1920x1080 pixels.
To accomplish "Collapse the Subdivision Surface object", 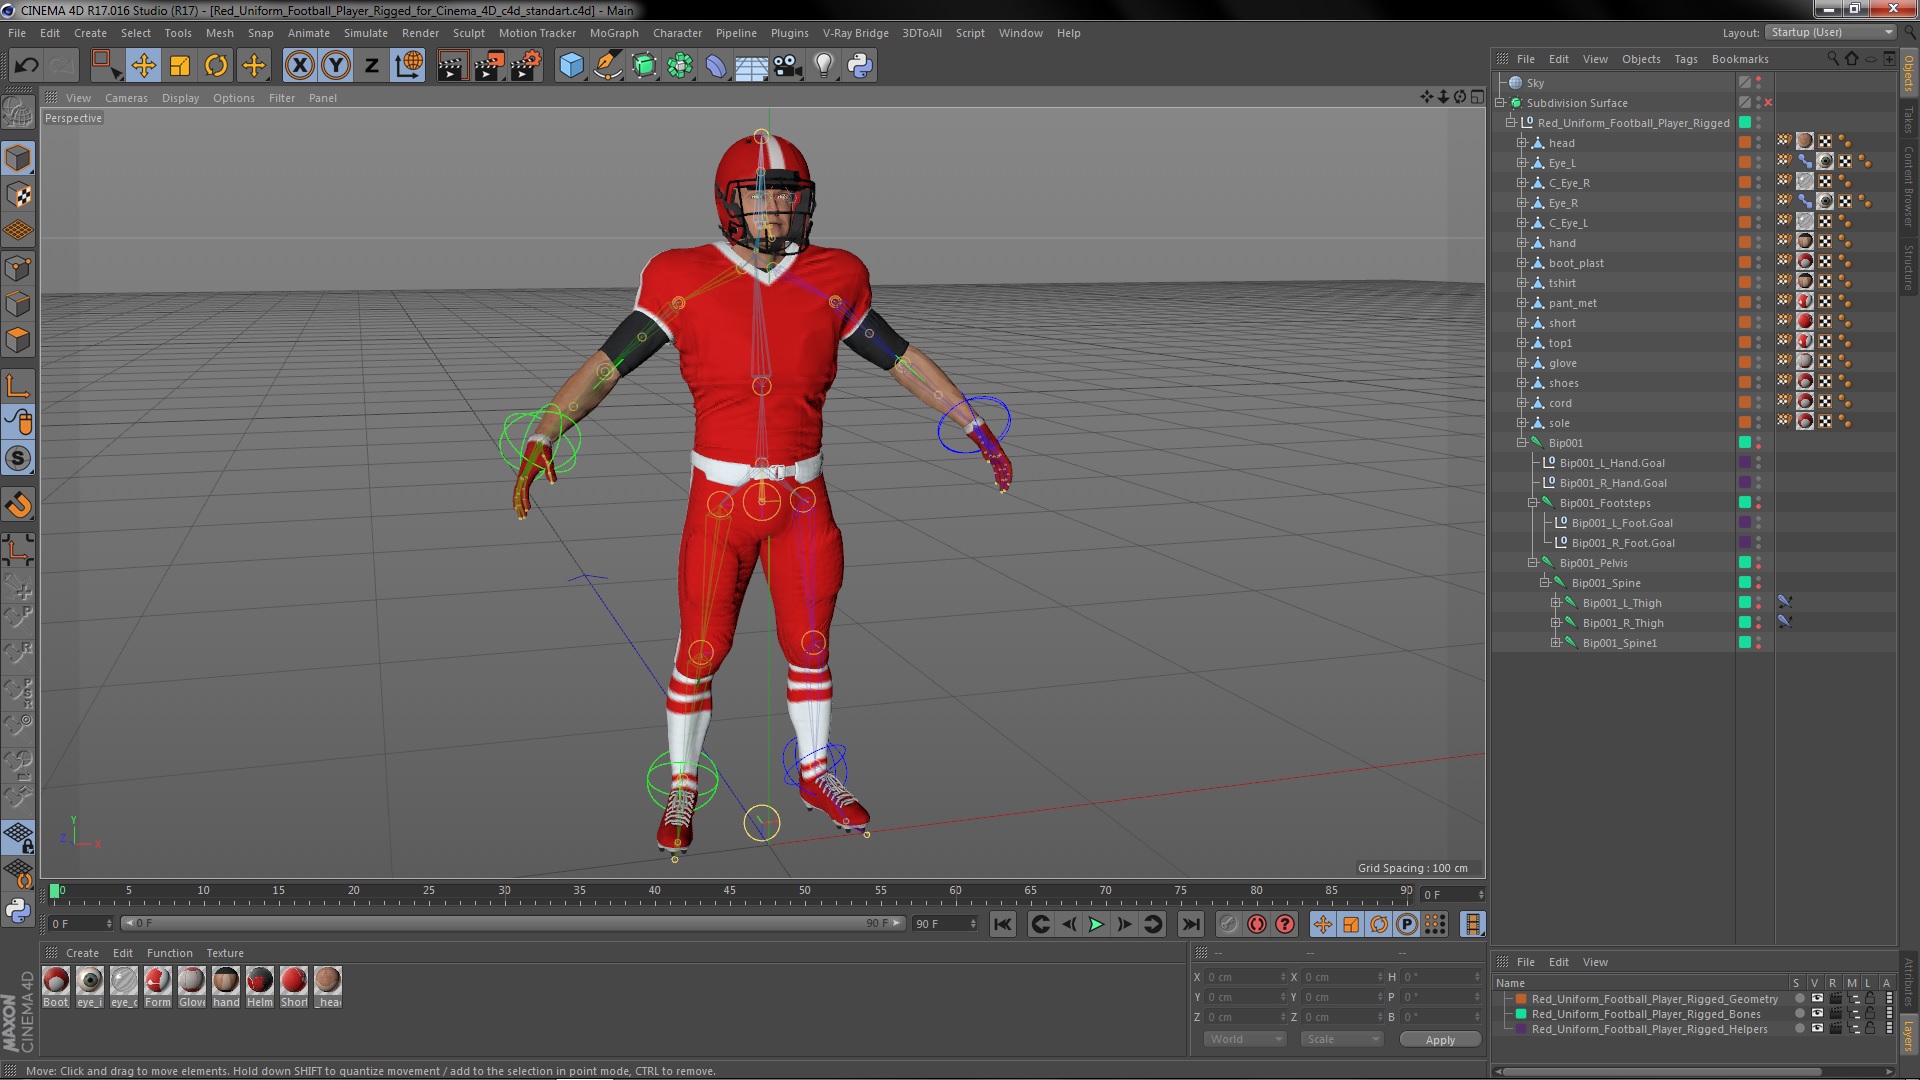I will coord(1500,103).
